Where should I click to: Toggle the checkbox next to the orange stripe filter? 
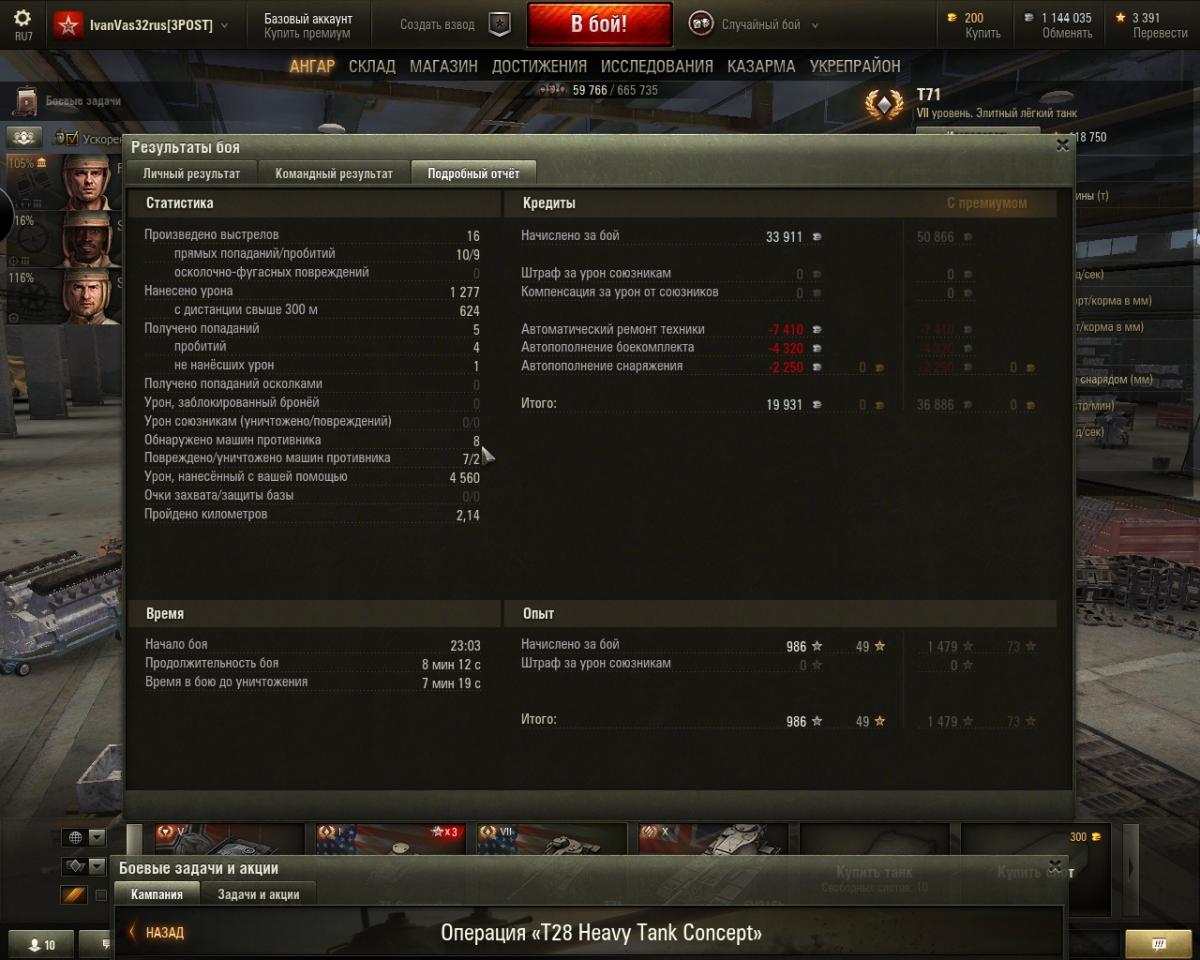[100, 895]
